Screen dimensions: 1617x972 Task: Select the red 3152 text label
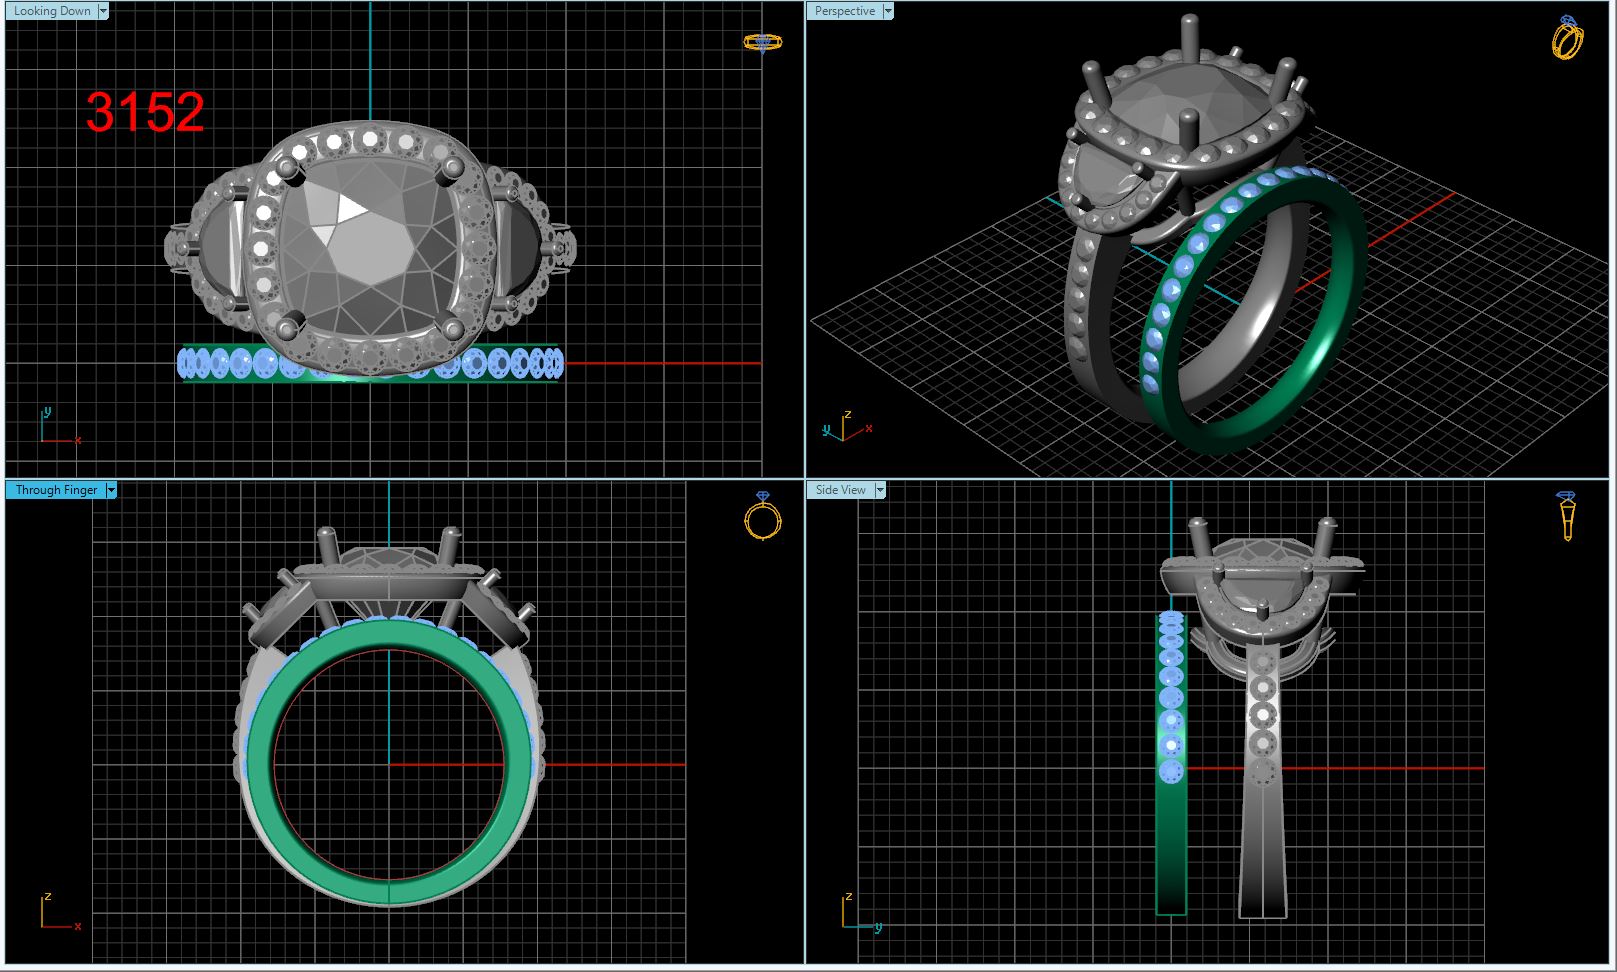[145, 112]
